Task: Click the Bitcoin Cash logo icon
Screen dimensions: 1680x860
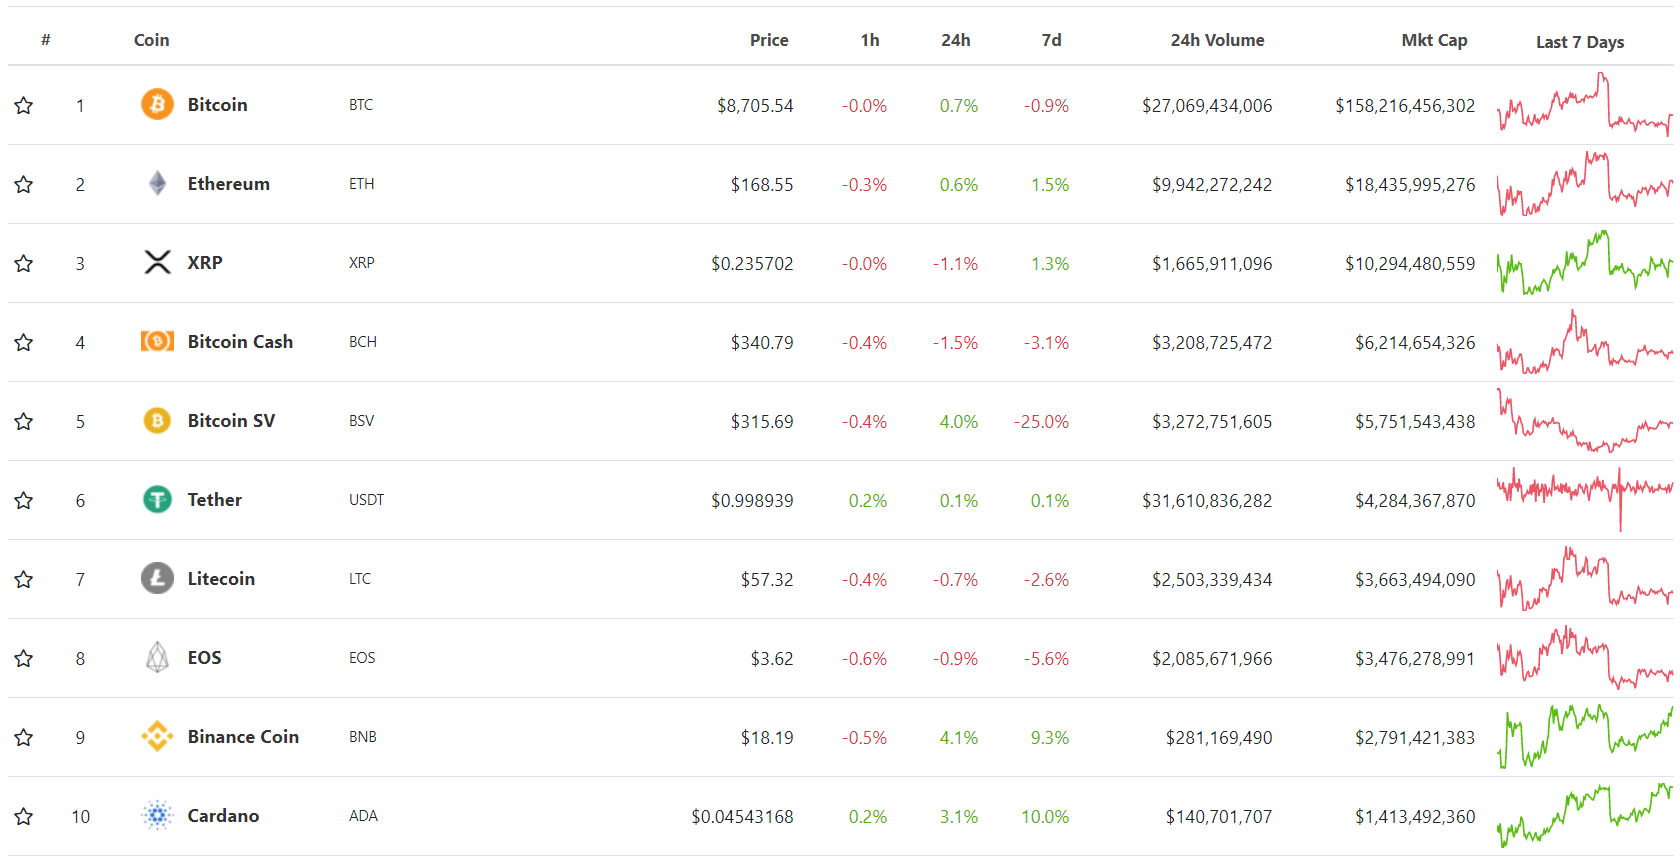Action: click(157, 341)
